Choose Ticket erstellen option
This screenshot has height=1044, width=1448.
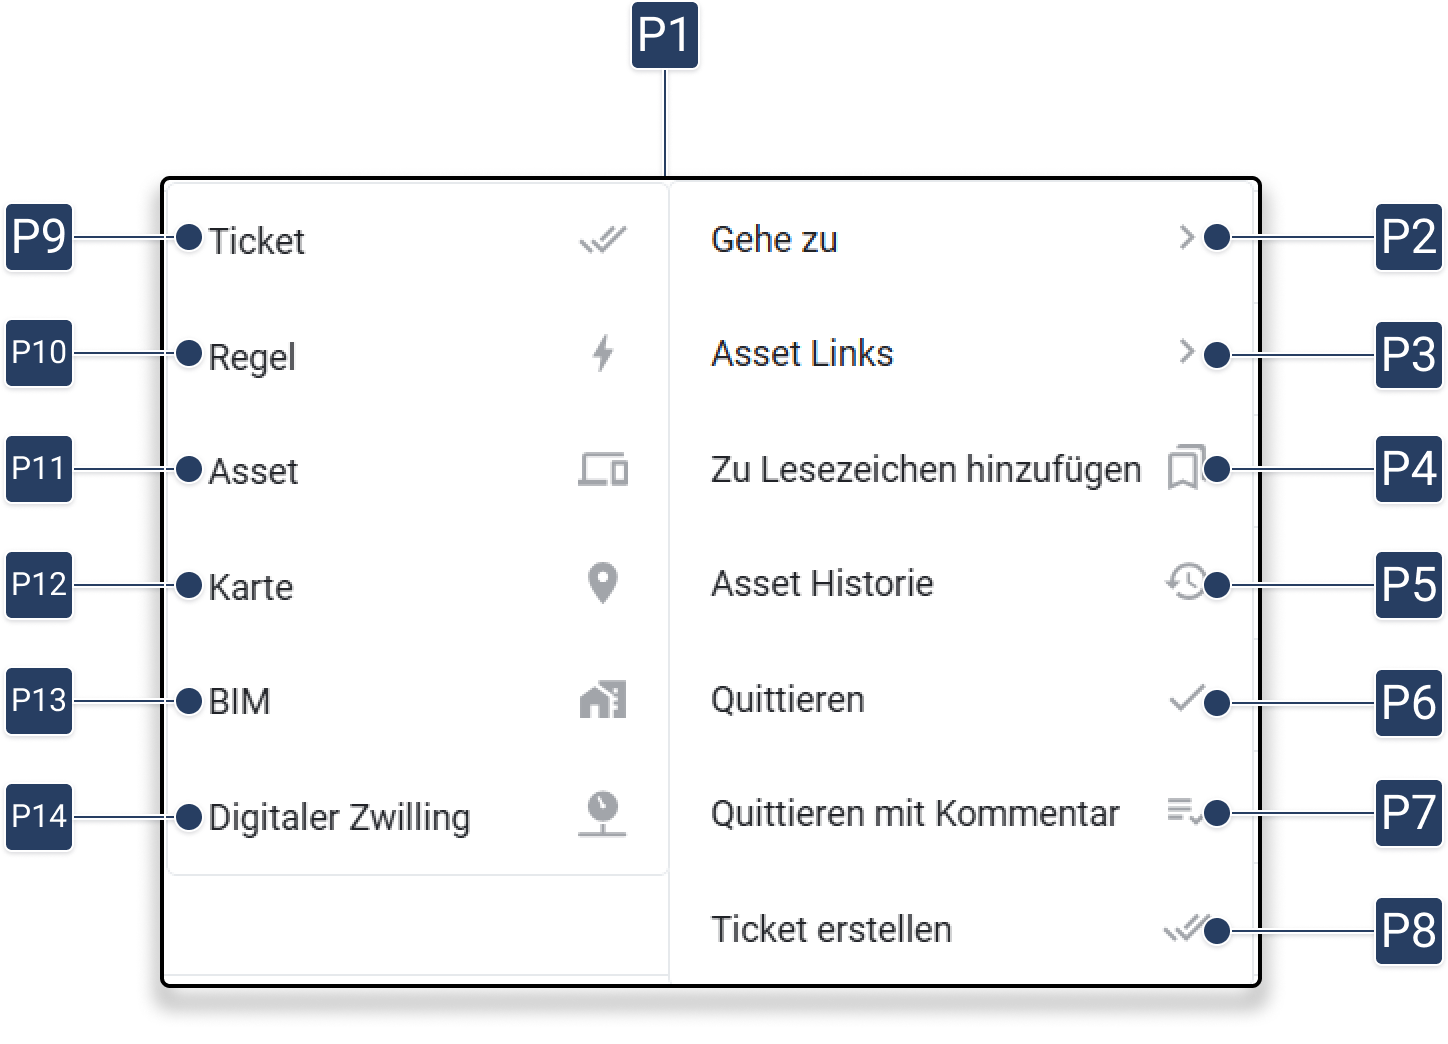click(x=831, y=930)
